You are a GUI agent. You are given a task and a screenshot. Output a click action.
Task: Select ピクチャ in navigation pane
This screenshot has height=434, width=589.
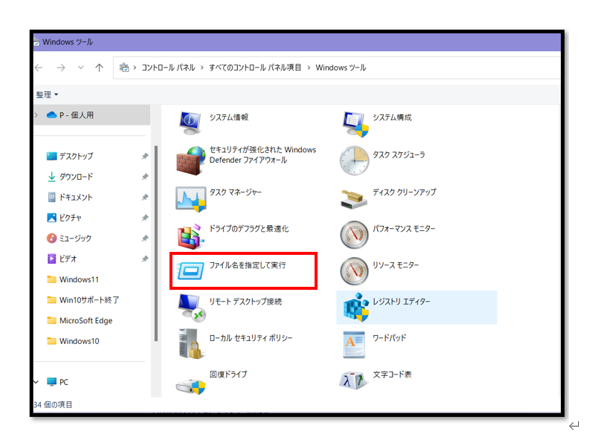70,218
